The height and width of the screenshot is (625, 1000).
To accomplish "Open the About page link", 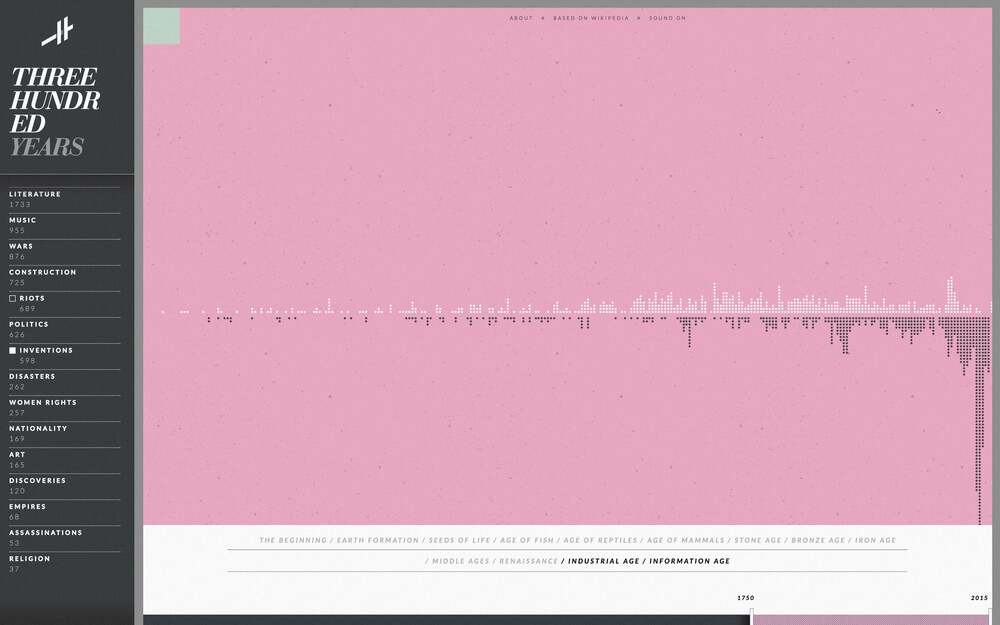I will click(x=521, y=18).
